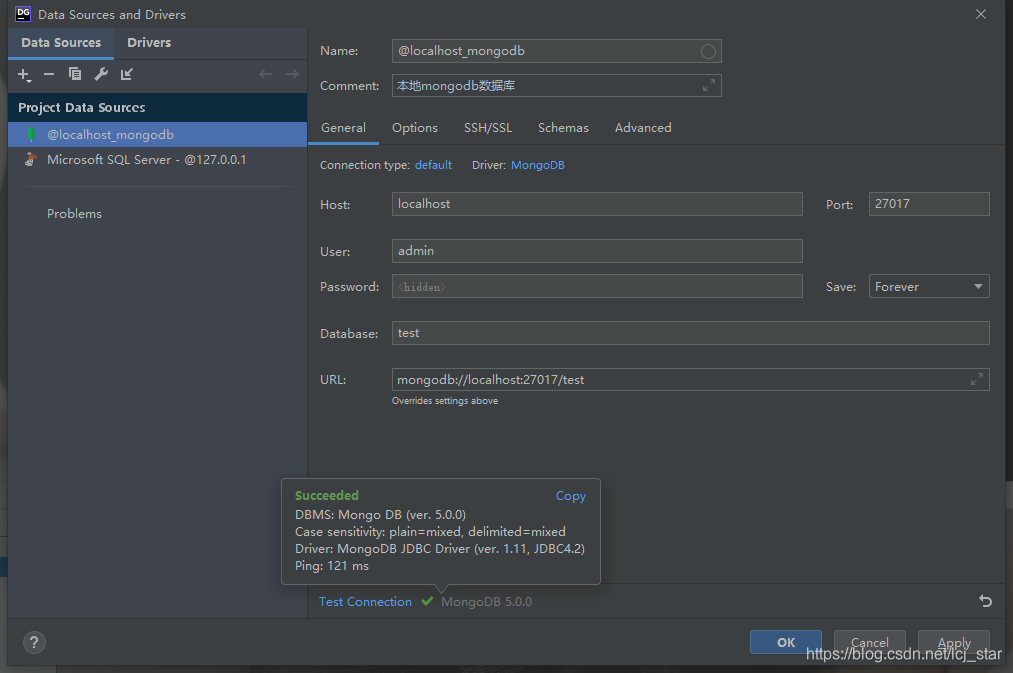
Task: Click the green check mark beside Test Connection
Action: [427, 601]
